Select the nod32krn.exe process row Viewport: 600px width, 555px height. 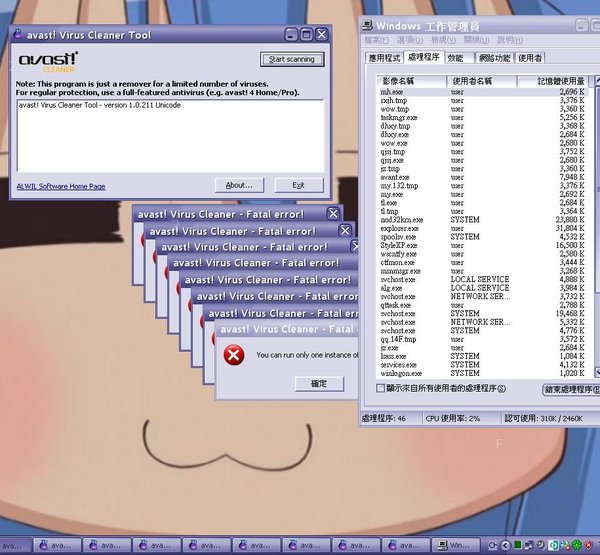[484, 220]
